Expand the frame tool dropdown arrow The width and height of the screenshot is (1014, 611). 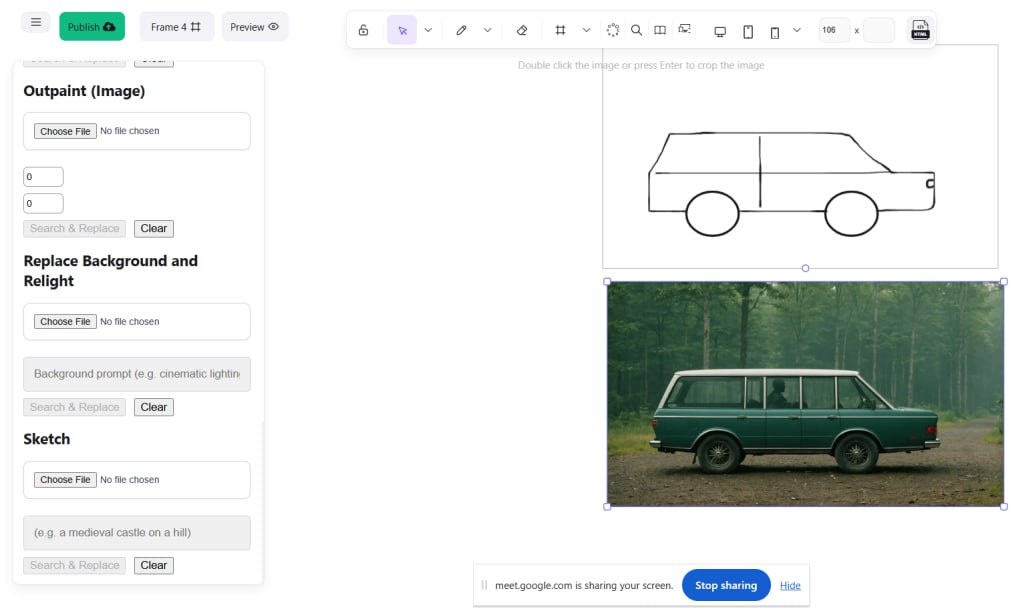click(586, 30)
